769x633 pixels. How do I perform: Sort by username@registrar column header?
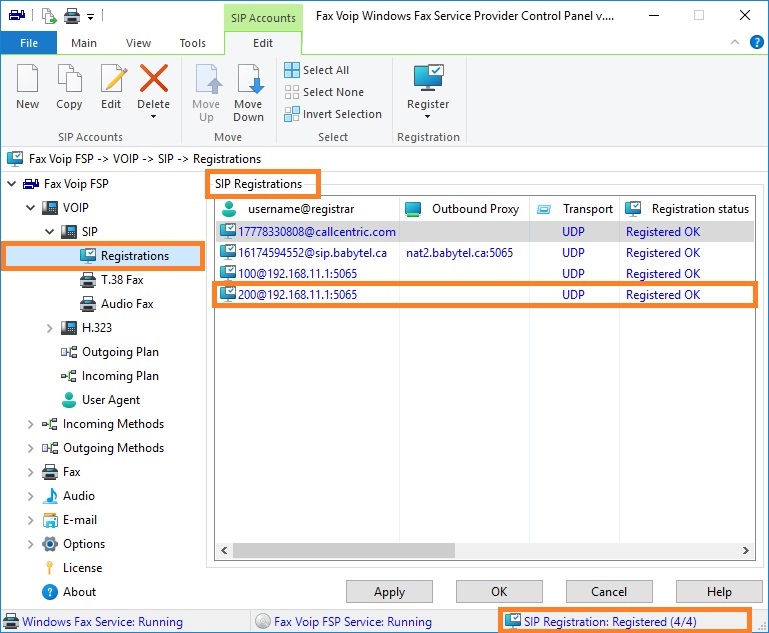308,209
